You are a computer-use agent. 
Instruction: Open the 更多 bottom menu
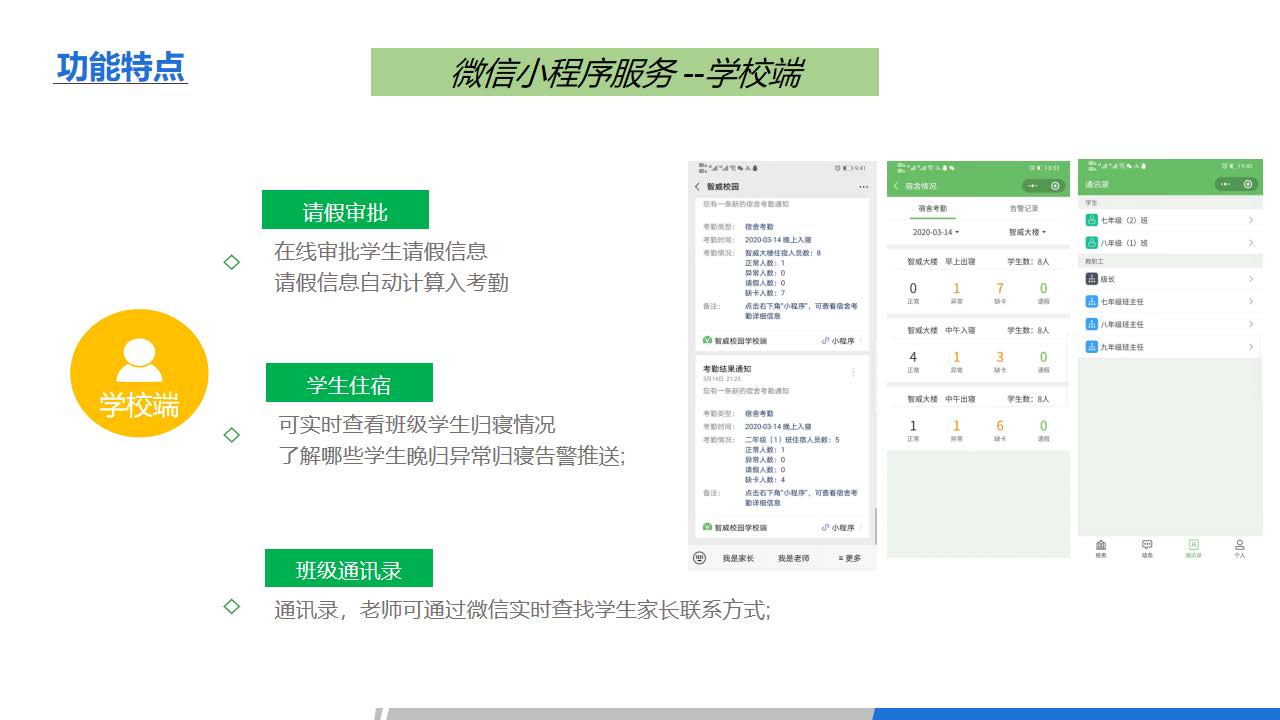pyautogui.click(x=849, y=558)
